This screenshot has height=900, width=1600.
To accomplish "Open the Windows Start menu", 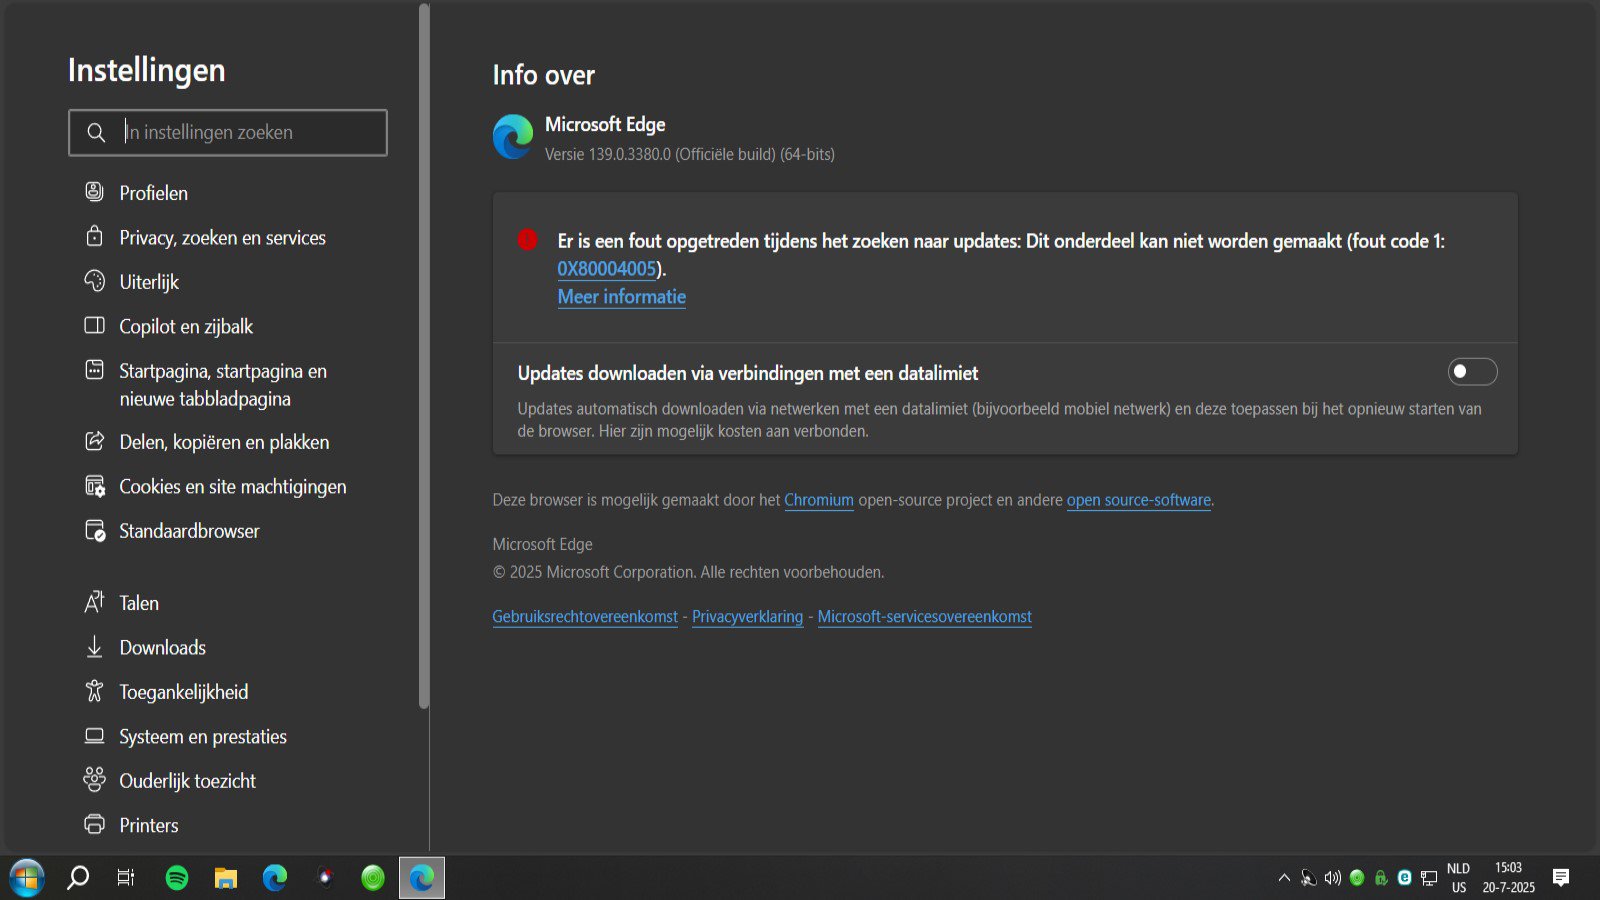I will (x=27, y=878).
